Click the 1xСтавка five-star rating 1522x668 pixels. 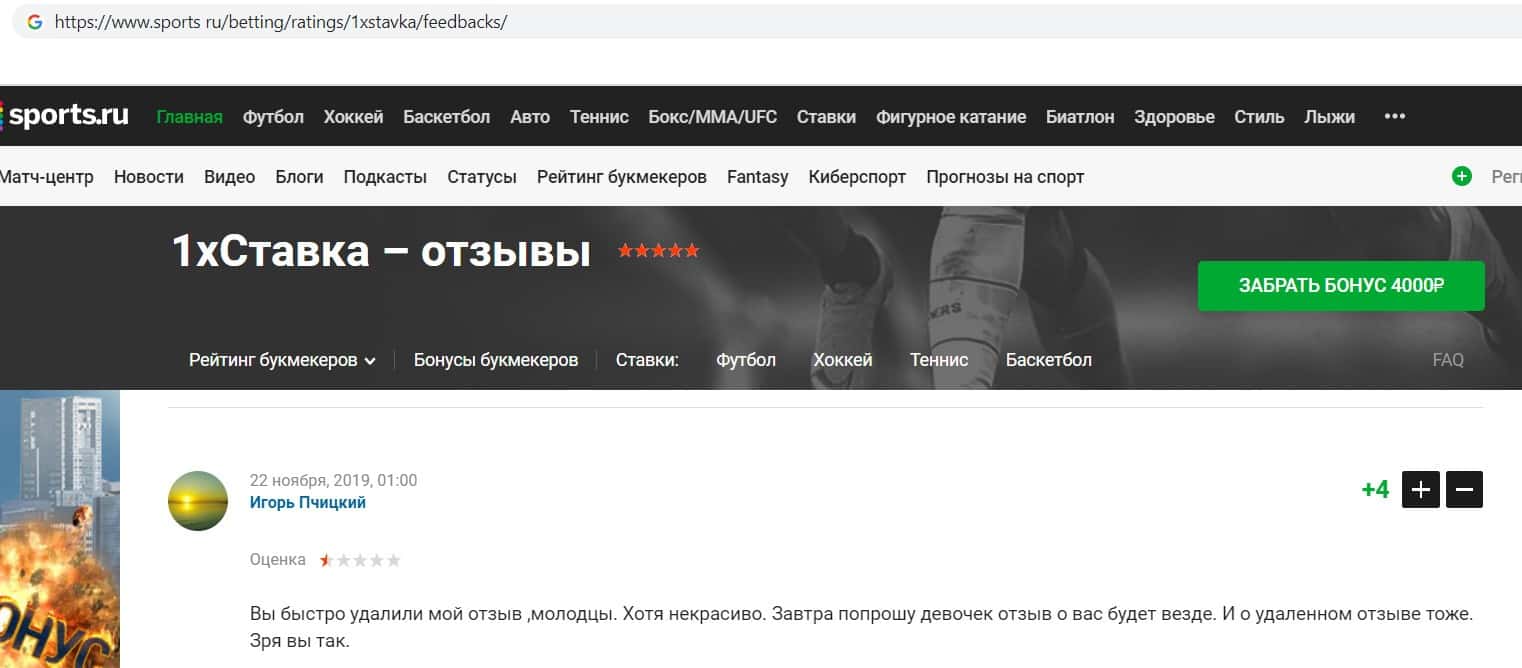659,251
